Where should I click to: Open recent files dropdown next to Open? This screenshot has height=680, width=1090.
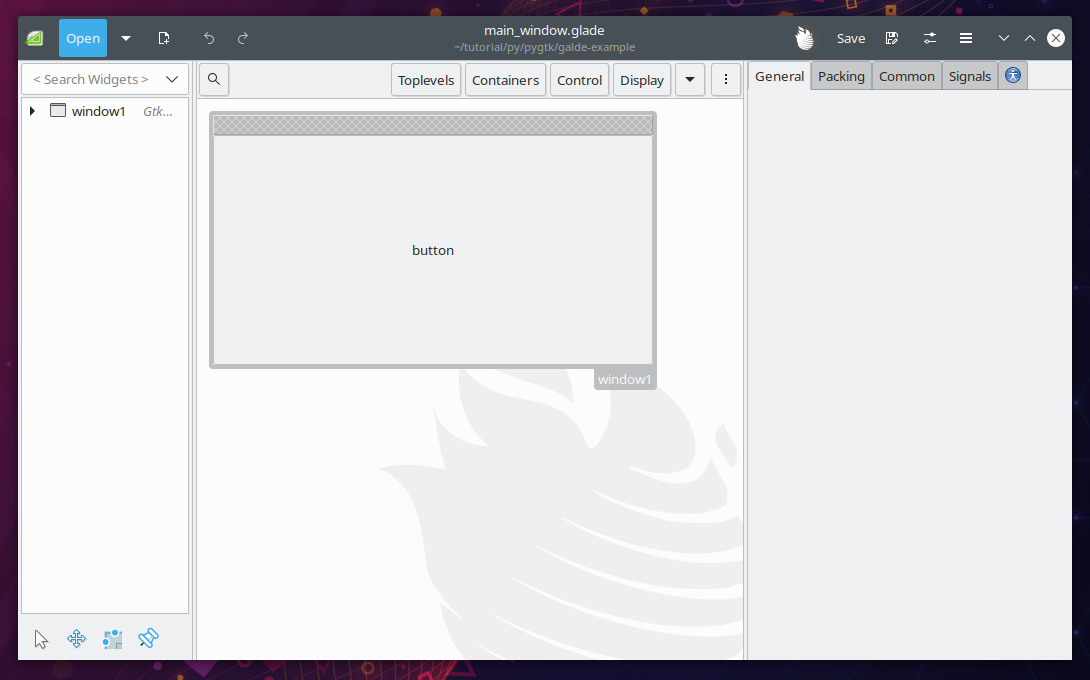click(126, 38)
